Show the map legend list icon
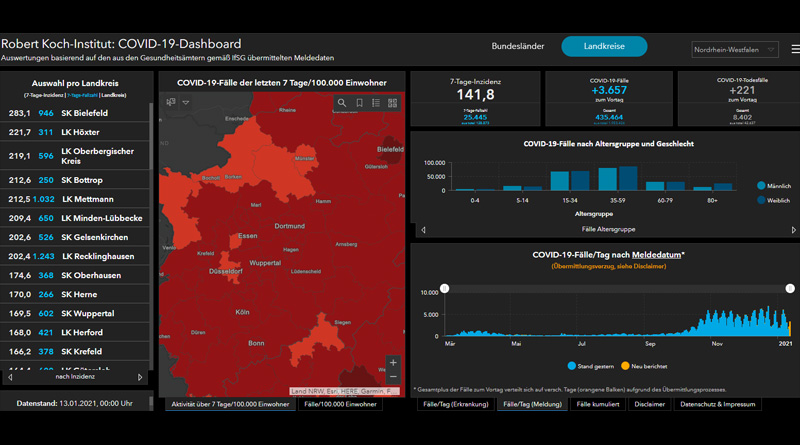Image resolution: width=800 pixels, height=445 pixels. [x=376, y=103]
